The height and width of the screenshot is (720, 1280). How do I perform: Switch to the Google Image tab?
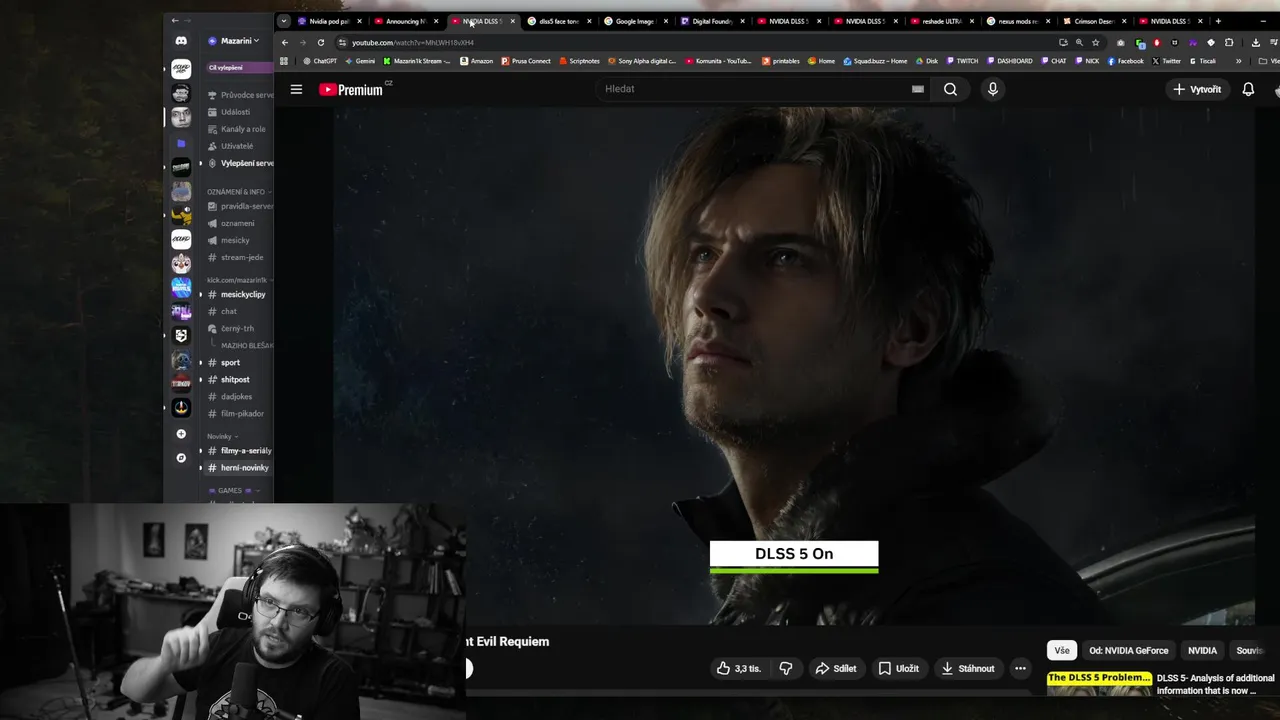(x=635, y=21)
